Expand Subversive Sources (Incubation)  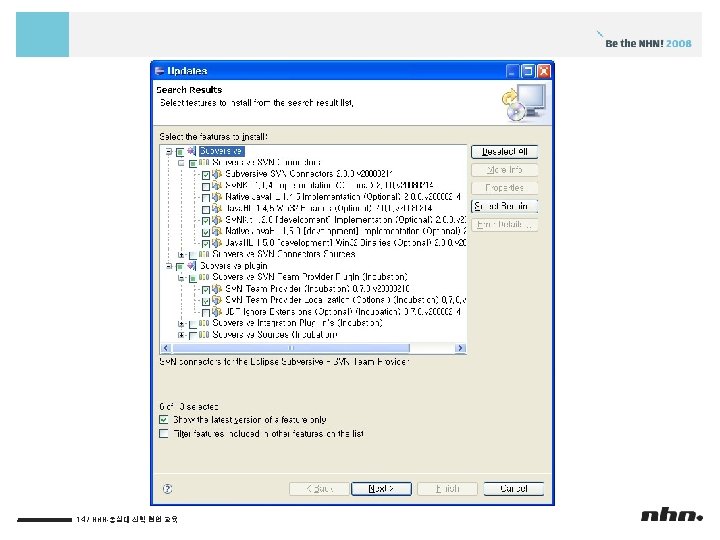coord(181,335)
